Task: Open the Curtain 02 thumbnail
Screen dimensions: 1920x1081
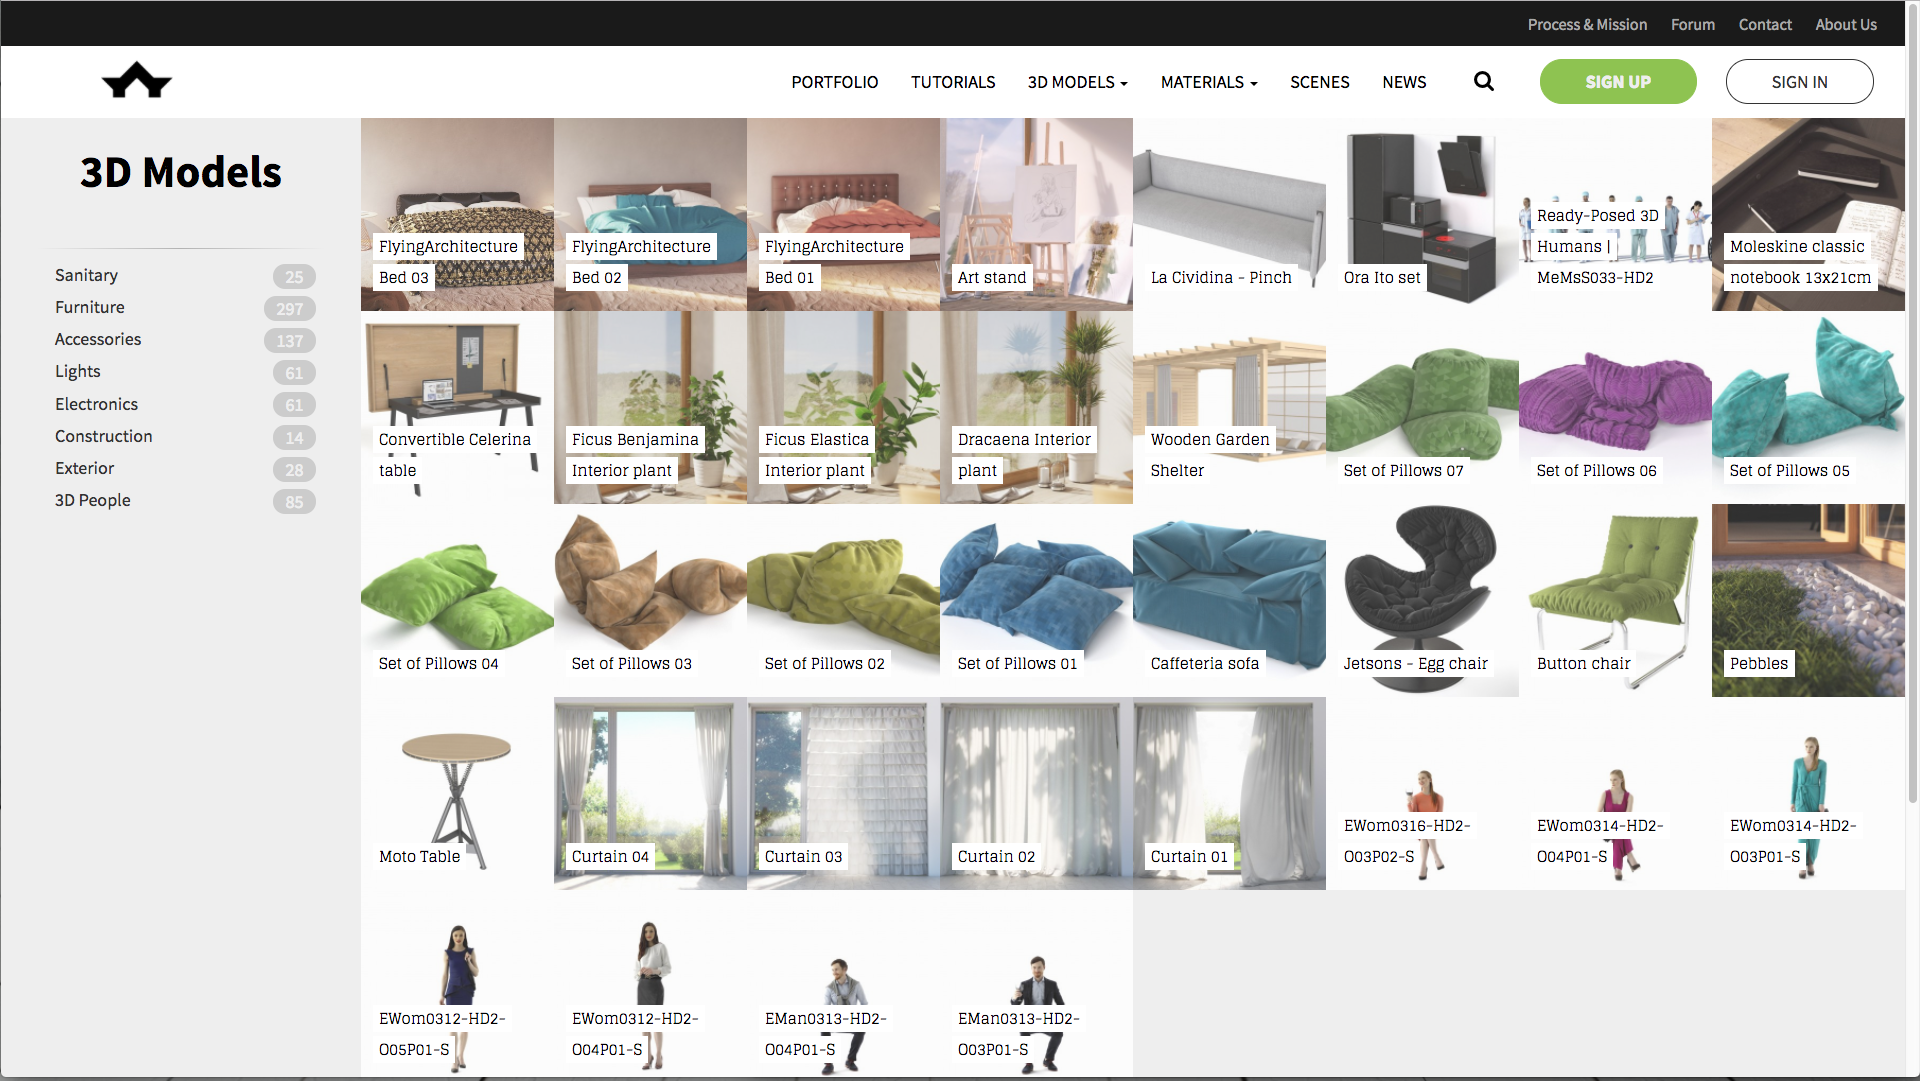Action: coord(1036,793)
